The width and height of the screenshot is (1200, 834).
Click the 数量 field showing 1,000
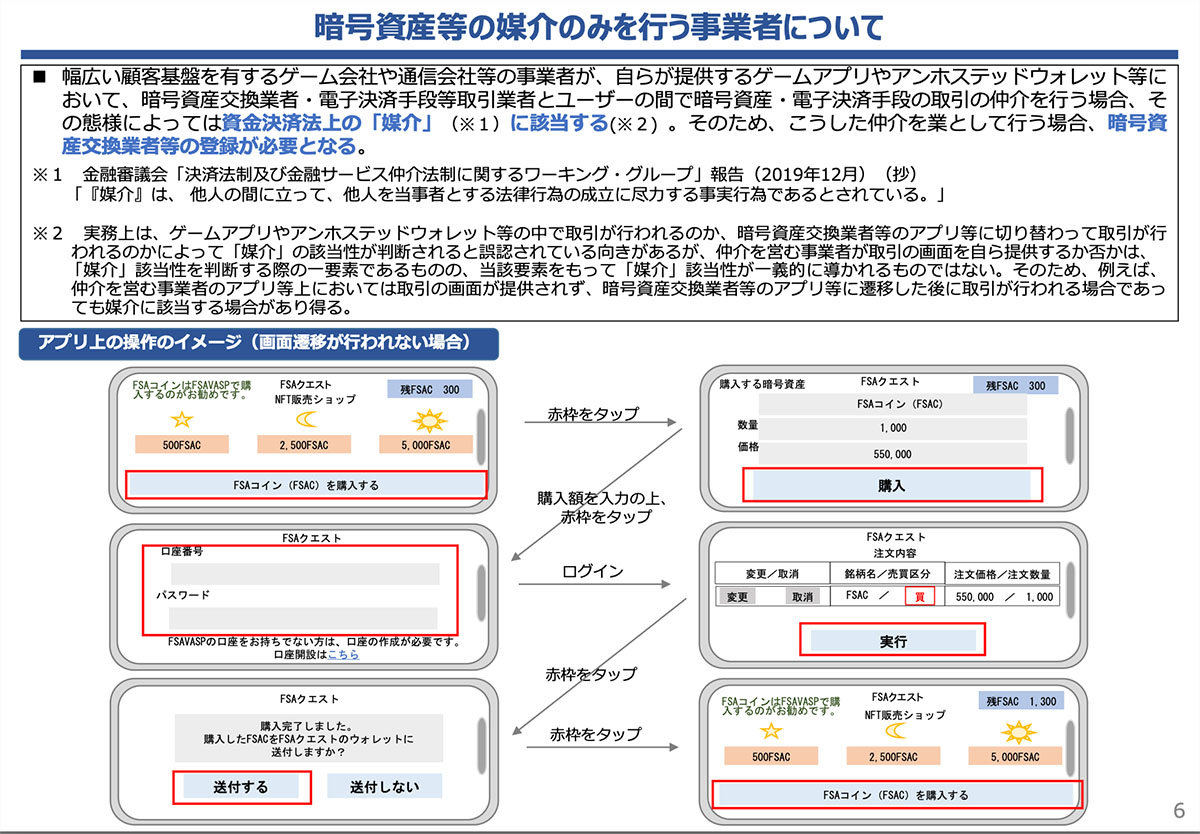(x=893, y=428)
